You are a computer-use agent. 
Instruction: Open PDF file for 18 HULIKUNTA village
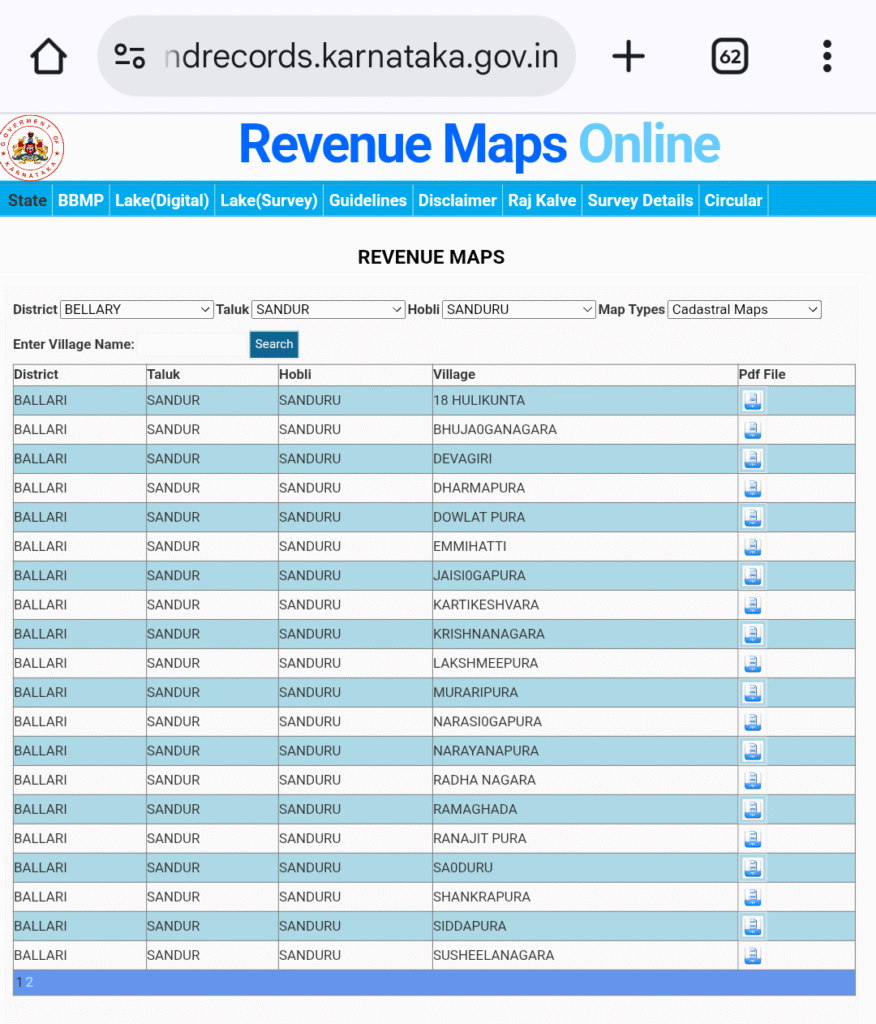[753, 401]
